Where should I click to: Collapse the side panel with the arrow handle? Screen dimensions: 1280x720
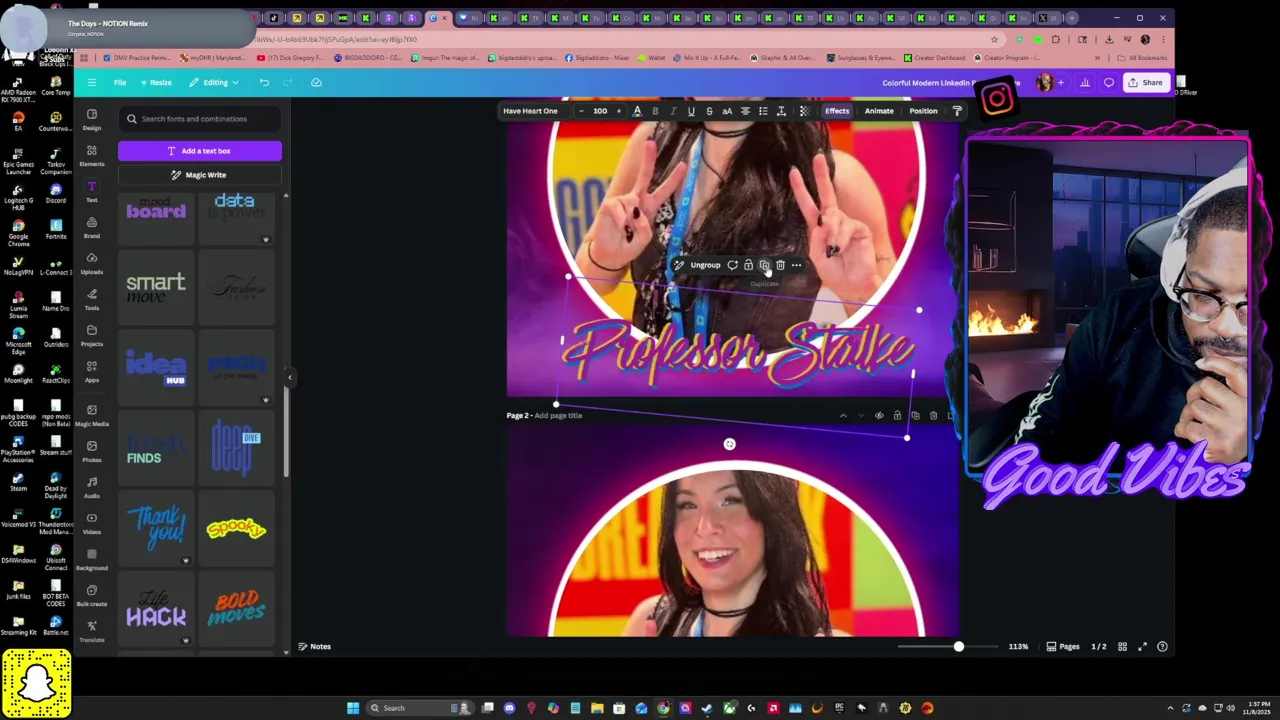[x=289, y=377]
